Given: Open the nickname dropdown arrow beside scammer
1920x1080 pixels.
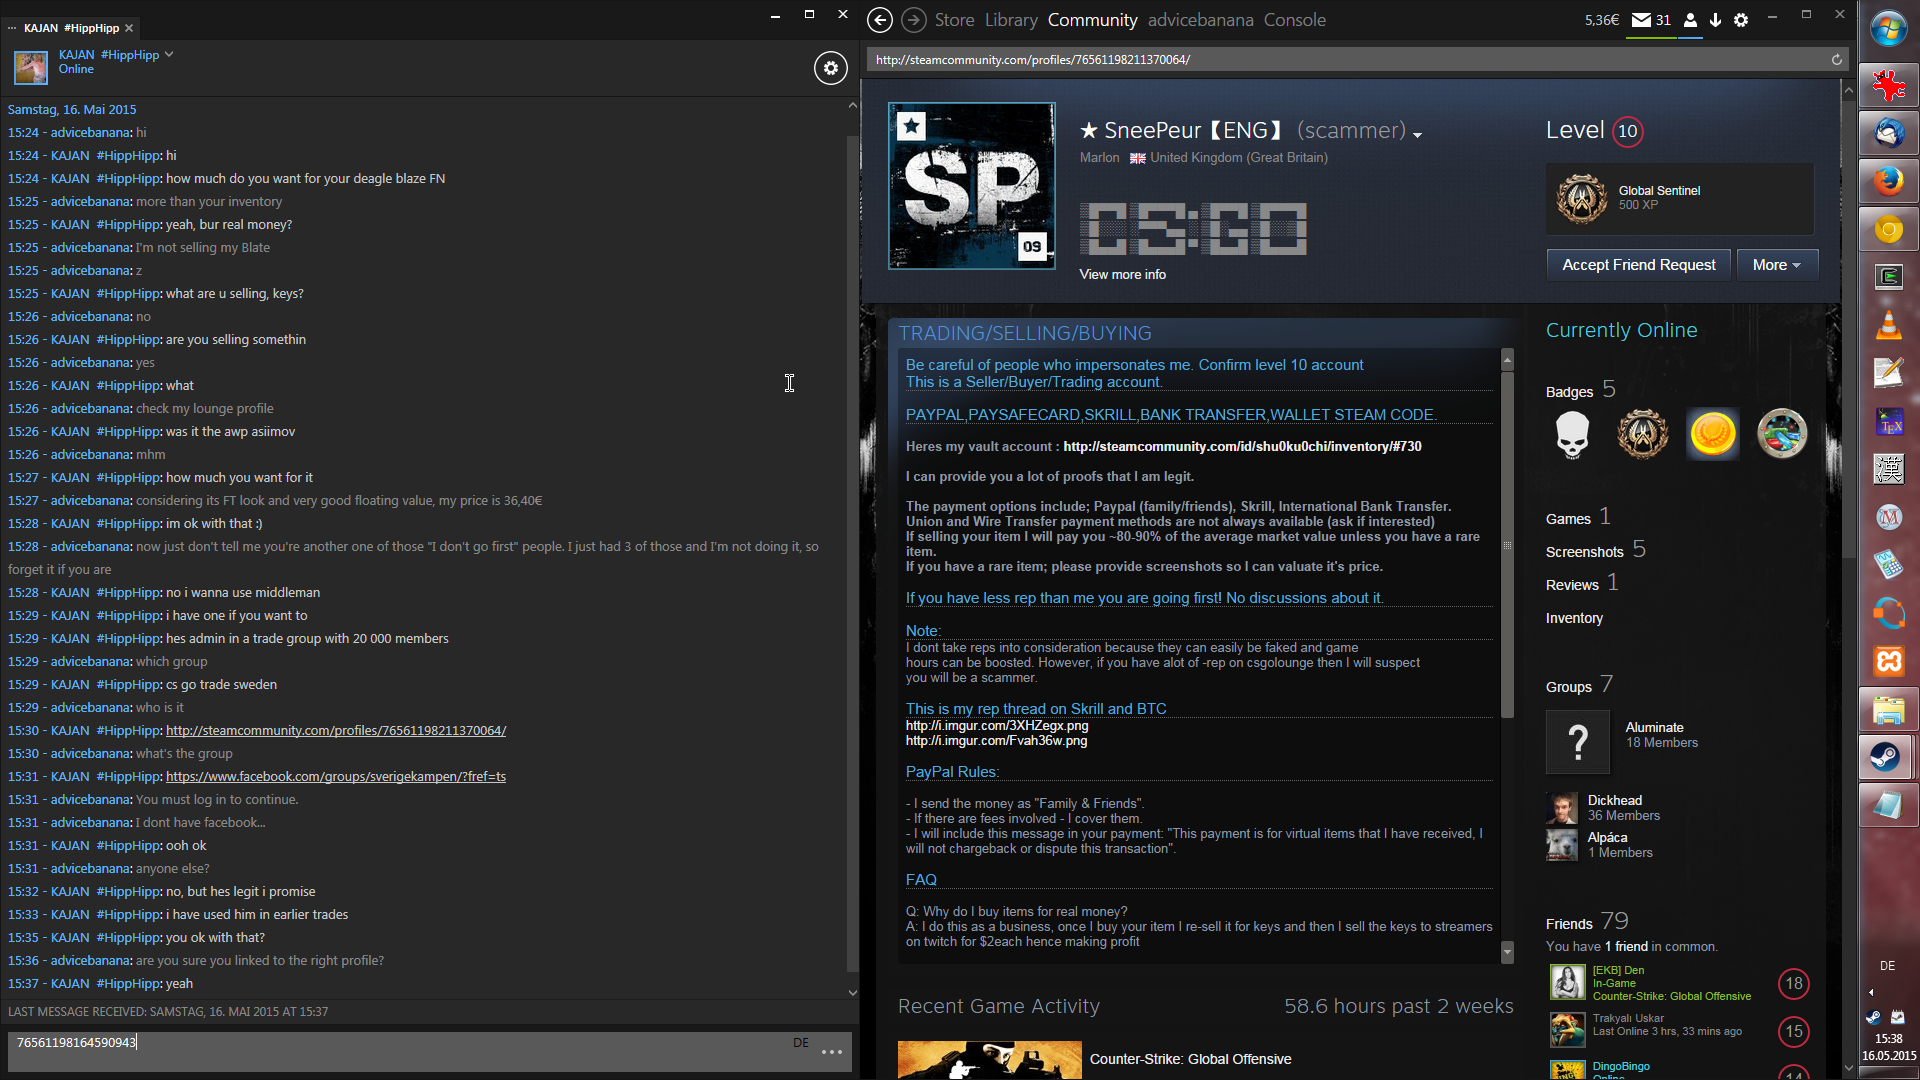Looking at the screenshot, I should click(1417, 135).
